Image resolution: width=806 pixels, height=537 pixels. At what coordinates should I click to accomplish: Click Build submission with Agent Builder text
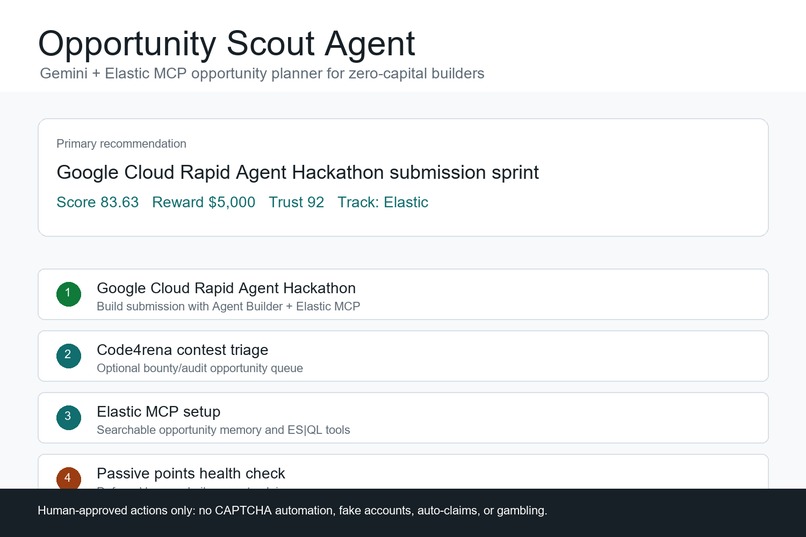228,307
